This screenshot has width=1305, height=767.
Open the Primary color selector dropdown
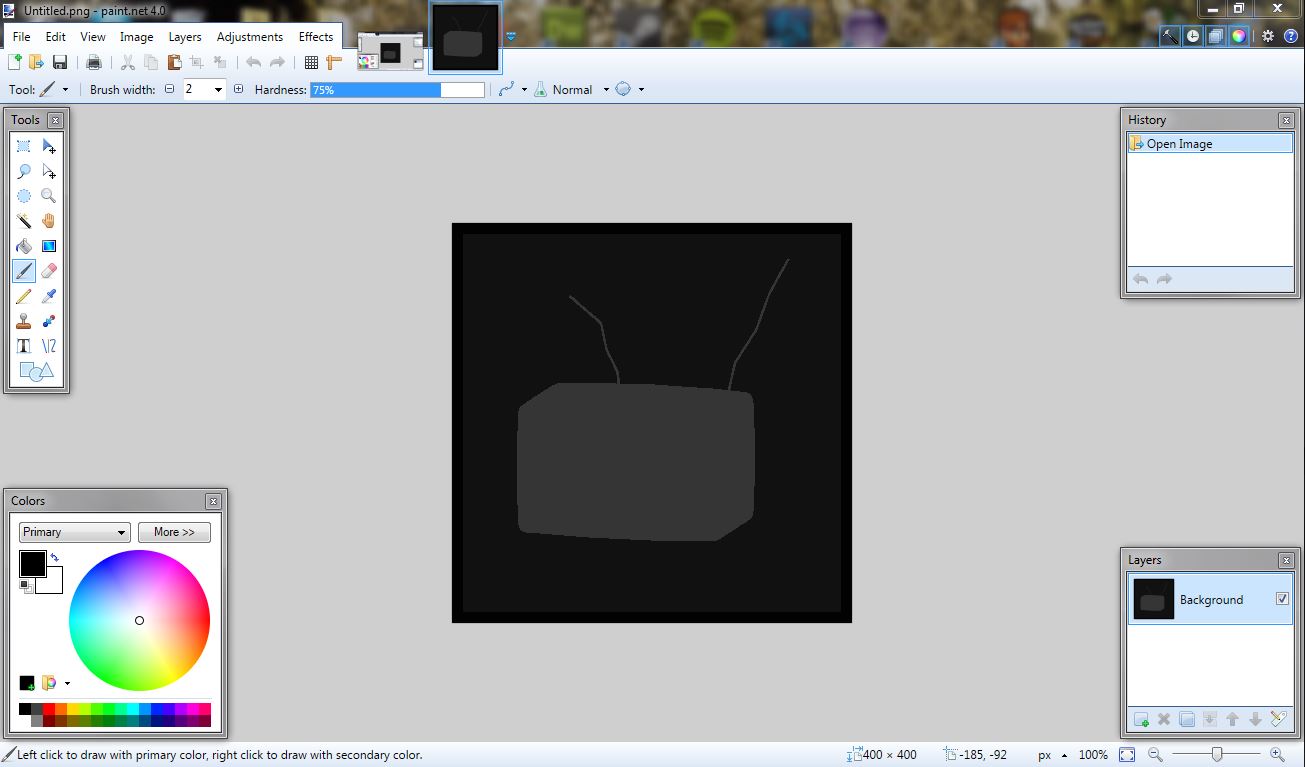point(74,532)
